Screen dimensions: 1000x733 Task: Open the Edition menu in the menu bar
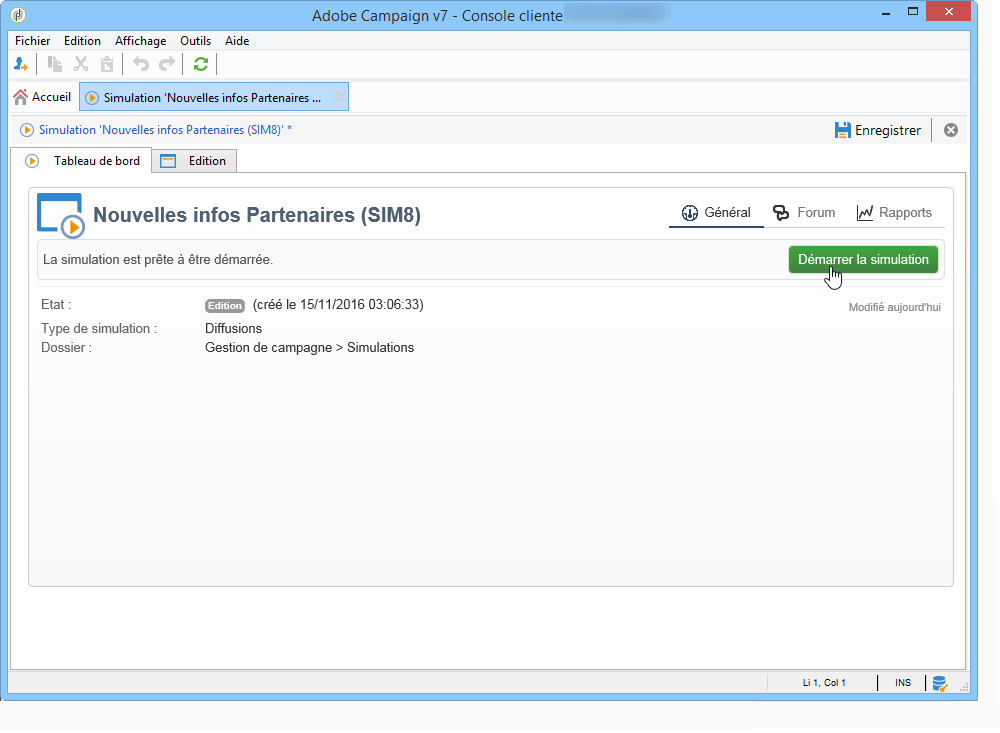(x=82, y=41)
